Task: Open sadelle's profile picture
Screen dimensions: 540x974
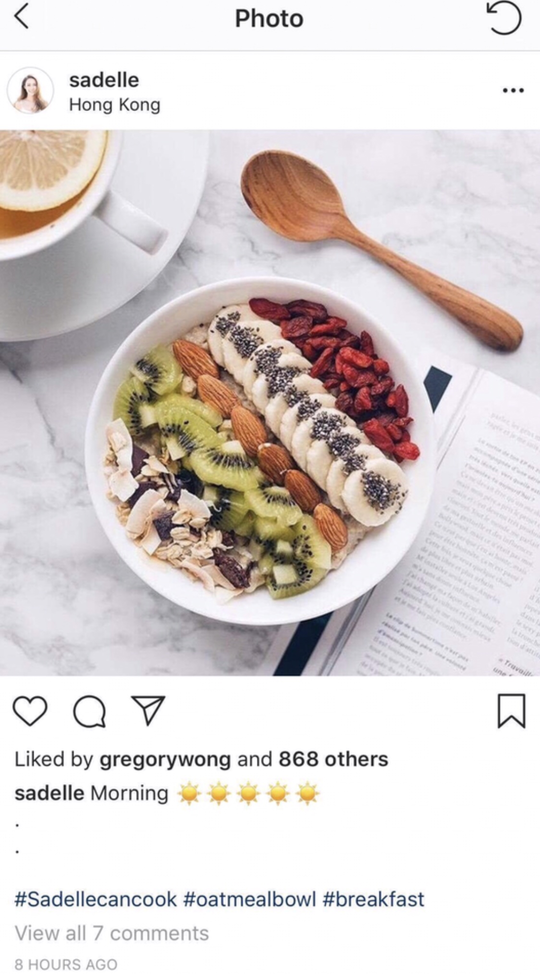Action: (x=30, y=91)
